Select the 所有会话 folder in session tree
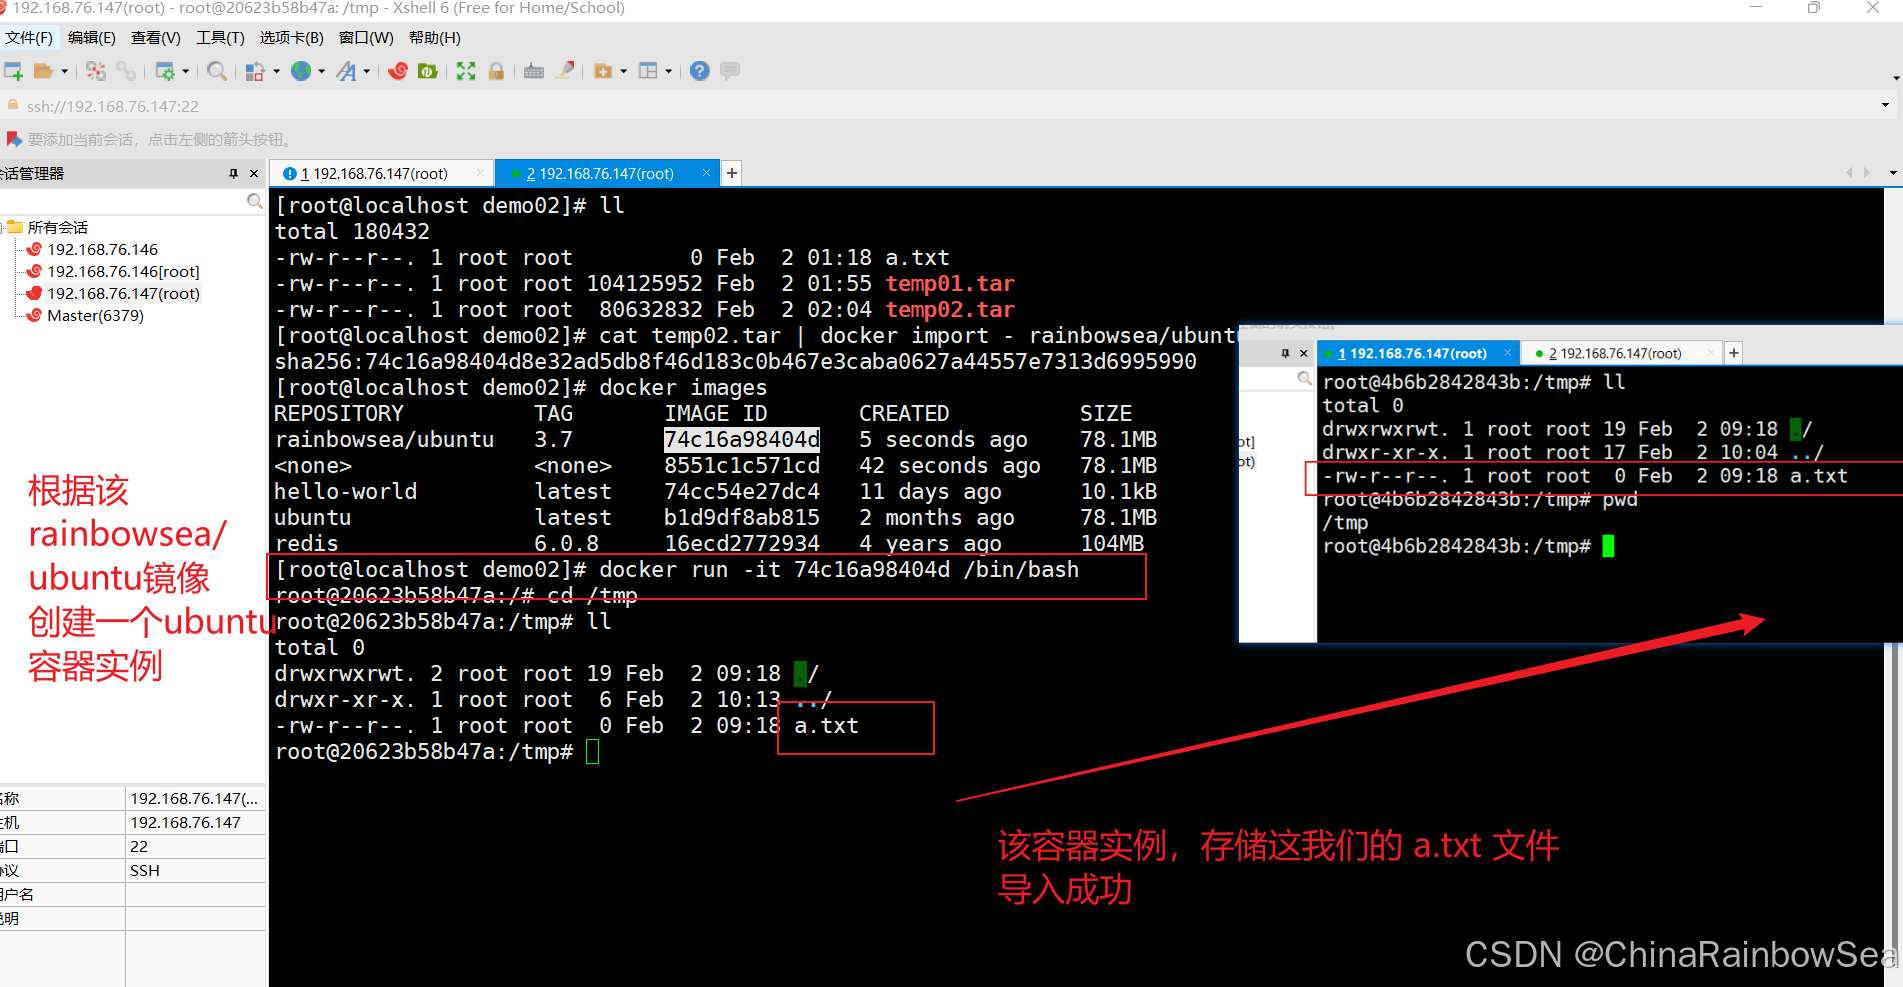1903x987 pixels. (x=58, y=228)
